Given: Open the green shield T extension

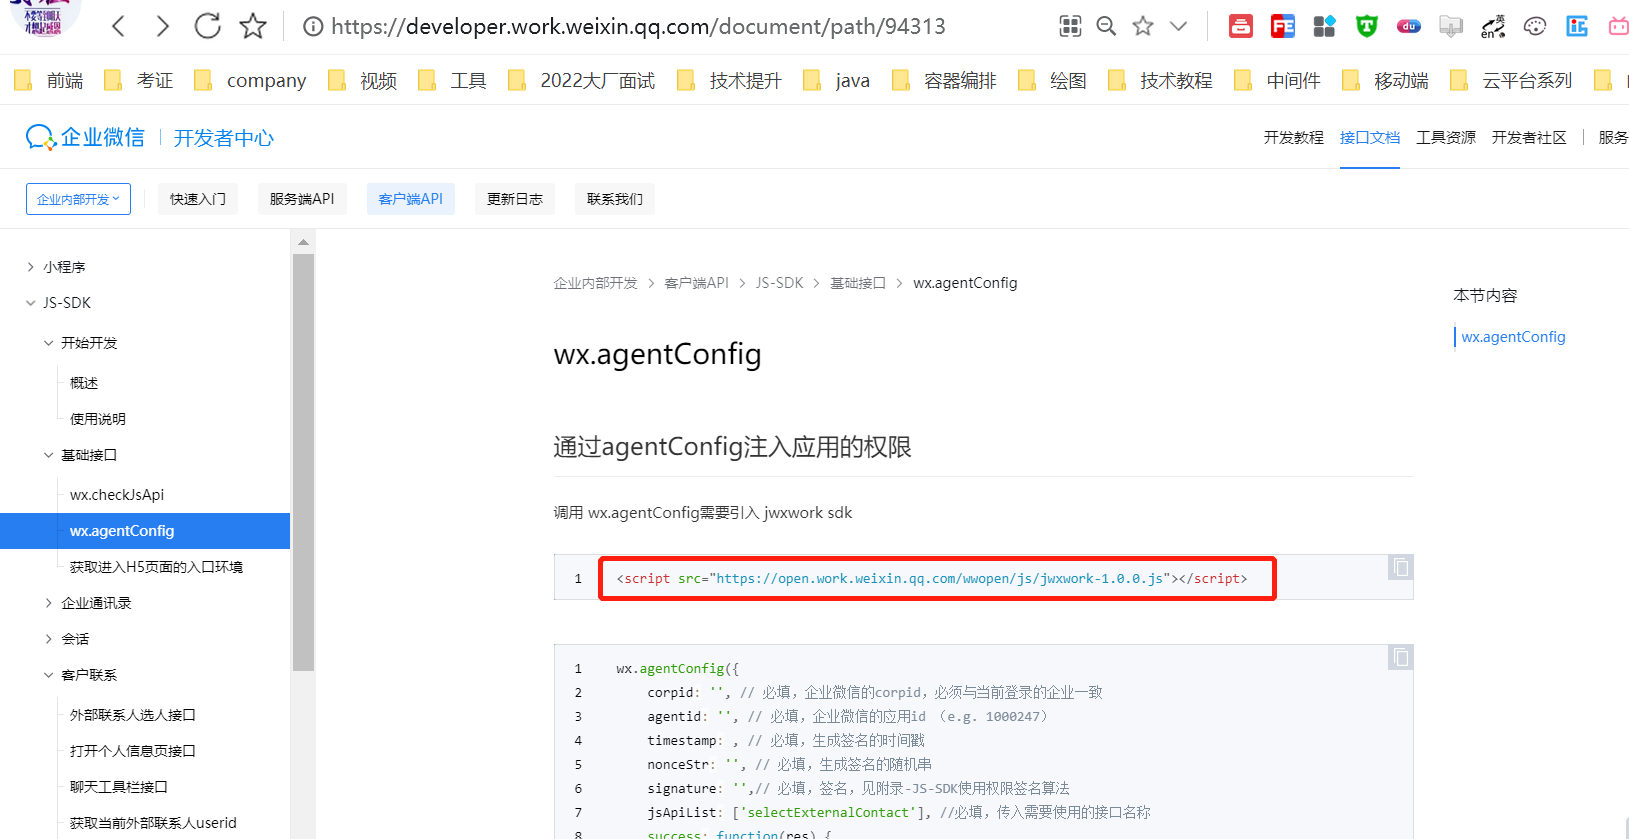Looking at the screenshot, I should (x=1367, y=27).
